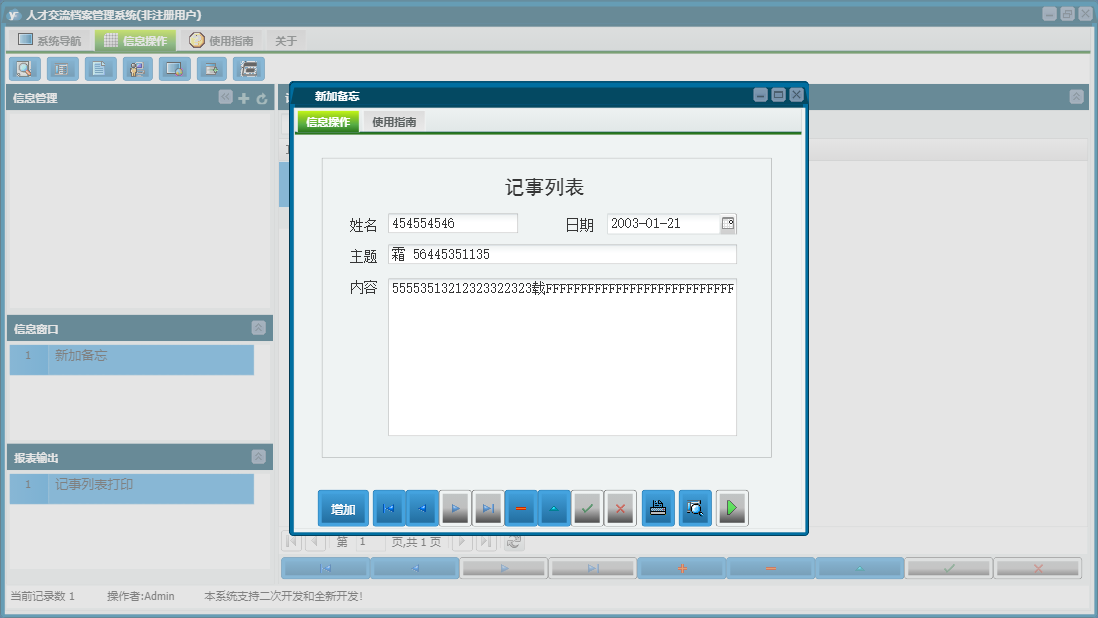Click the user with computer toolbar icon
The width and height of the screenshot is (1098, 618).
[137, 69]
